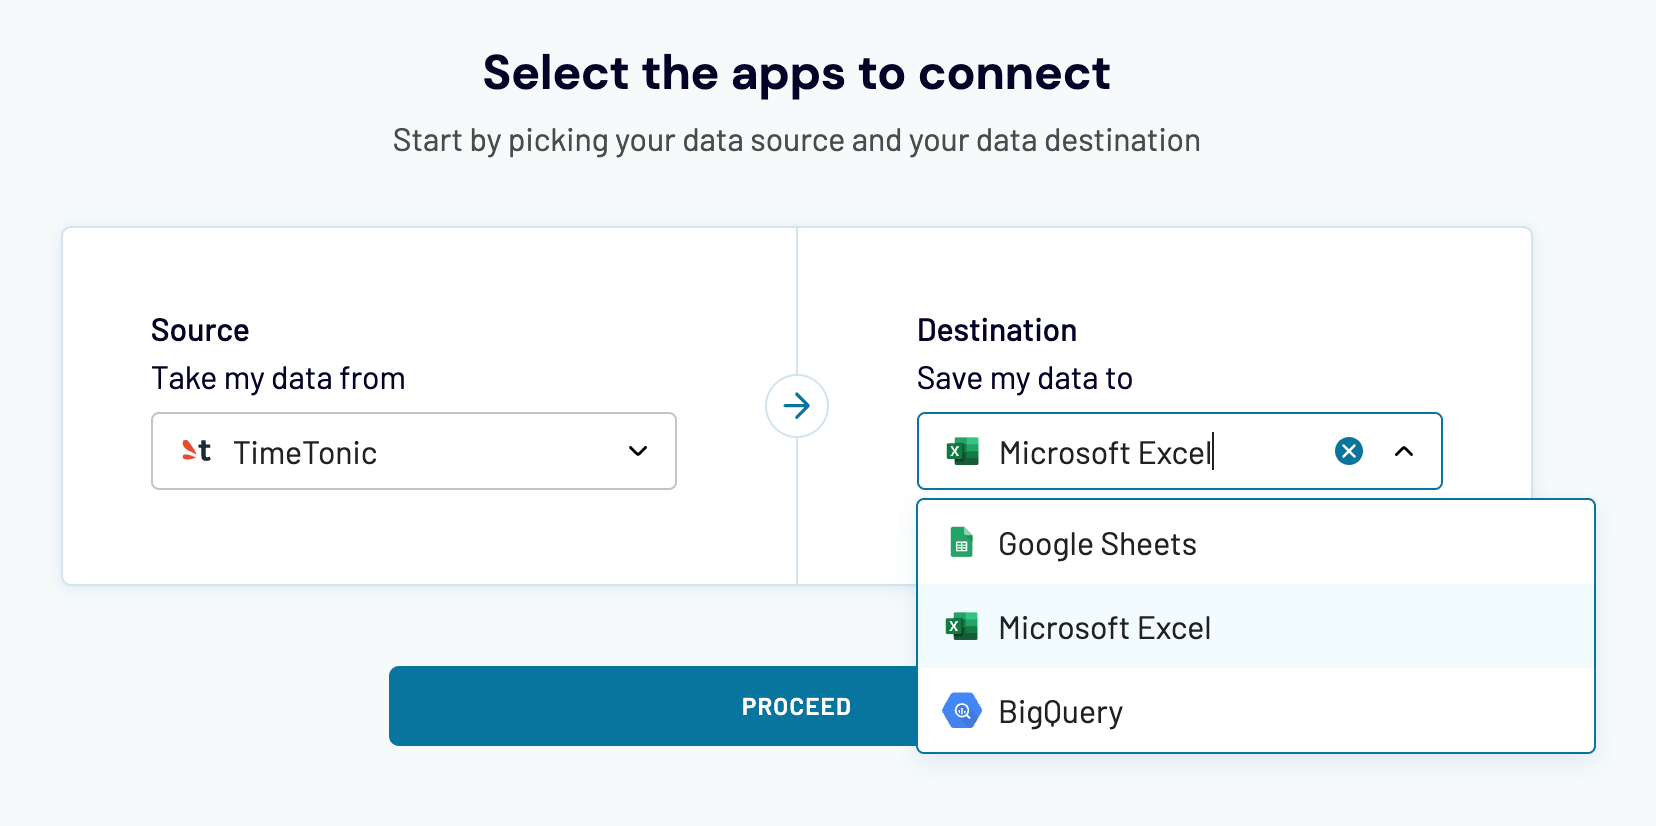
Task: Click the Save my data to label
Action: 1024,378
